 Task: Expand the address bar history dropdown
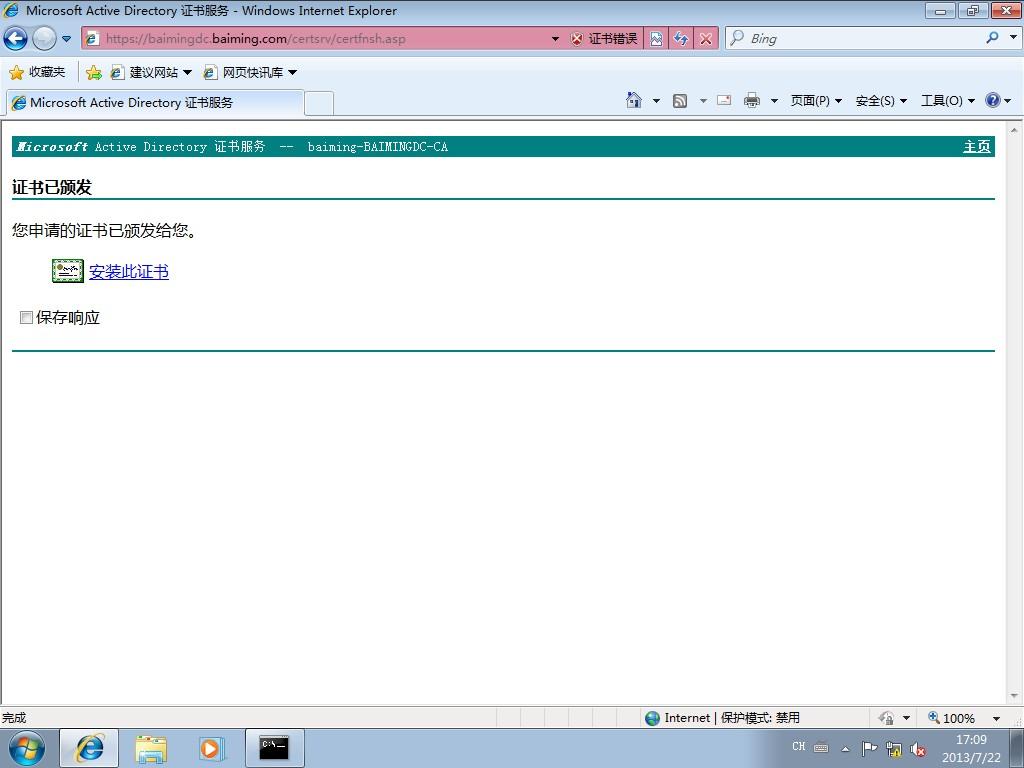coord(555,39)
